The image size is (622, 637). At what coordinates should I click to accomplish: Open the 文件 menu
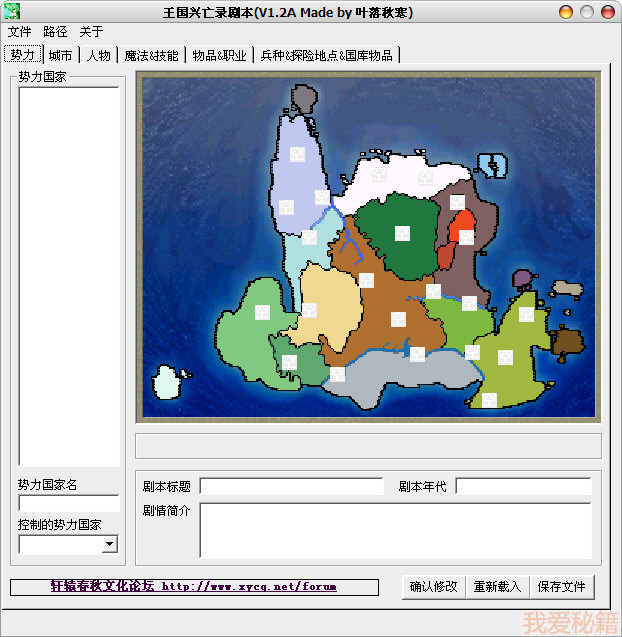coord(20,32)
